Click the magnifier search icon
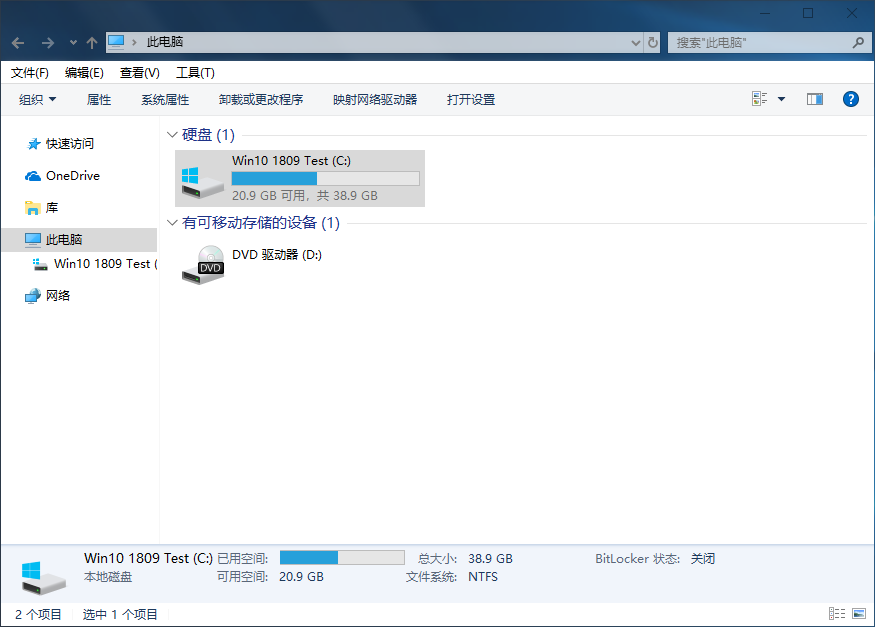The image size is (875, 627). coord(859,42)
